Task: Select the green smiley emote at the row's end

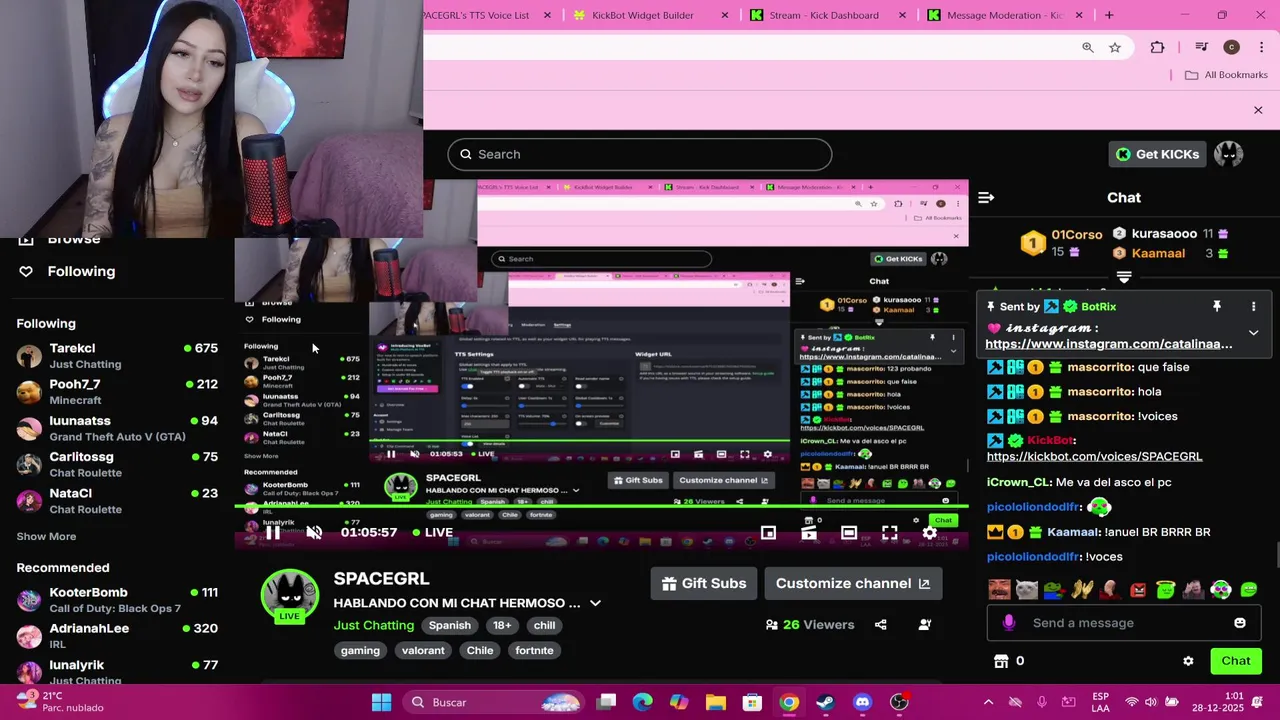Action: pos(1249,590)
